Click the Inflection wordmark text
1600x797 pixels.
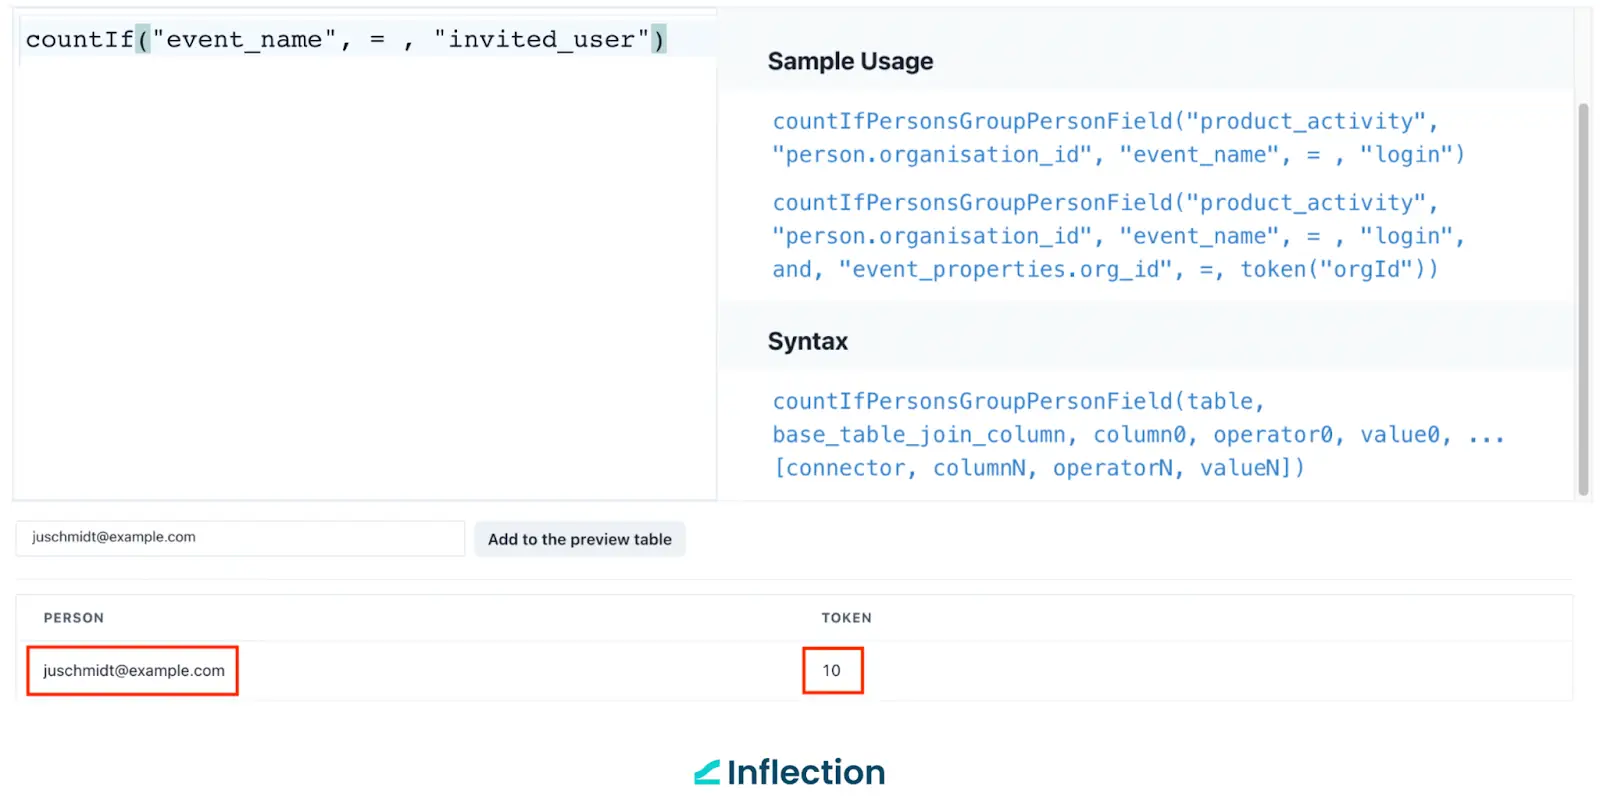(806, 772)
